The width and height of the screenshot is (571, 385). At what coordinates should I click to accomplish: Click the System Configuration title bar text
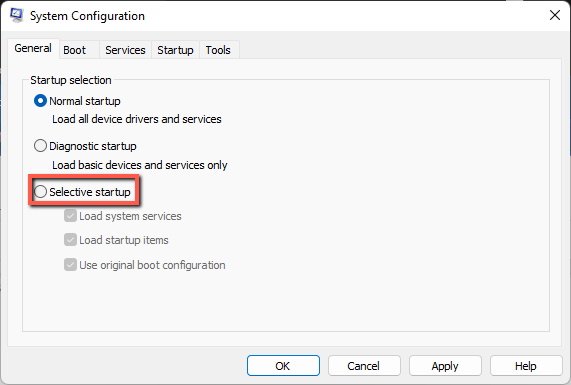[x=87, y=16]
